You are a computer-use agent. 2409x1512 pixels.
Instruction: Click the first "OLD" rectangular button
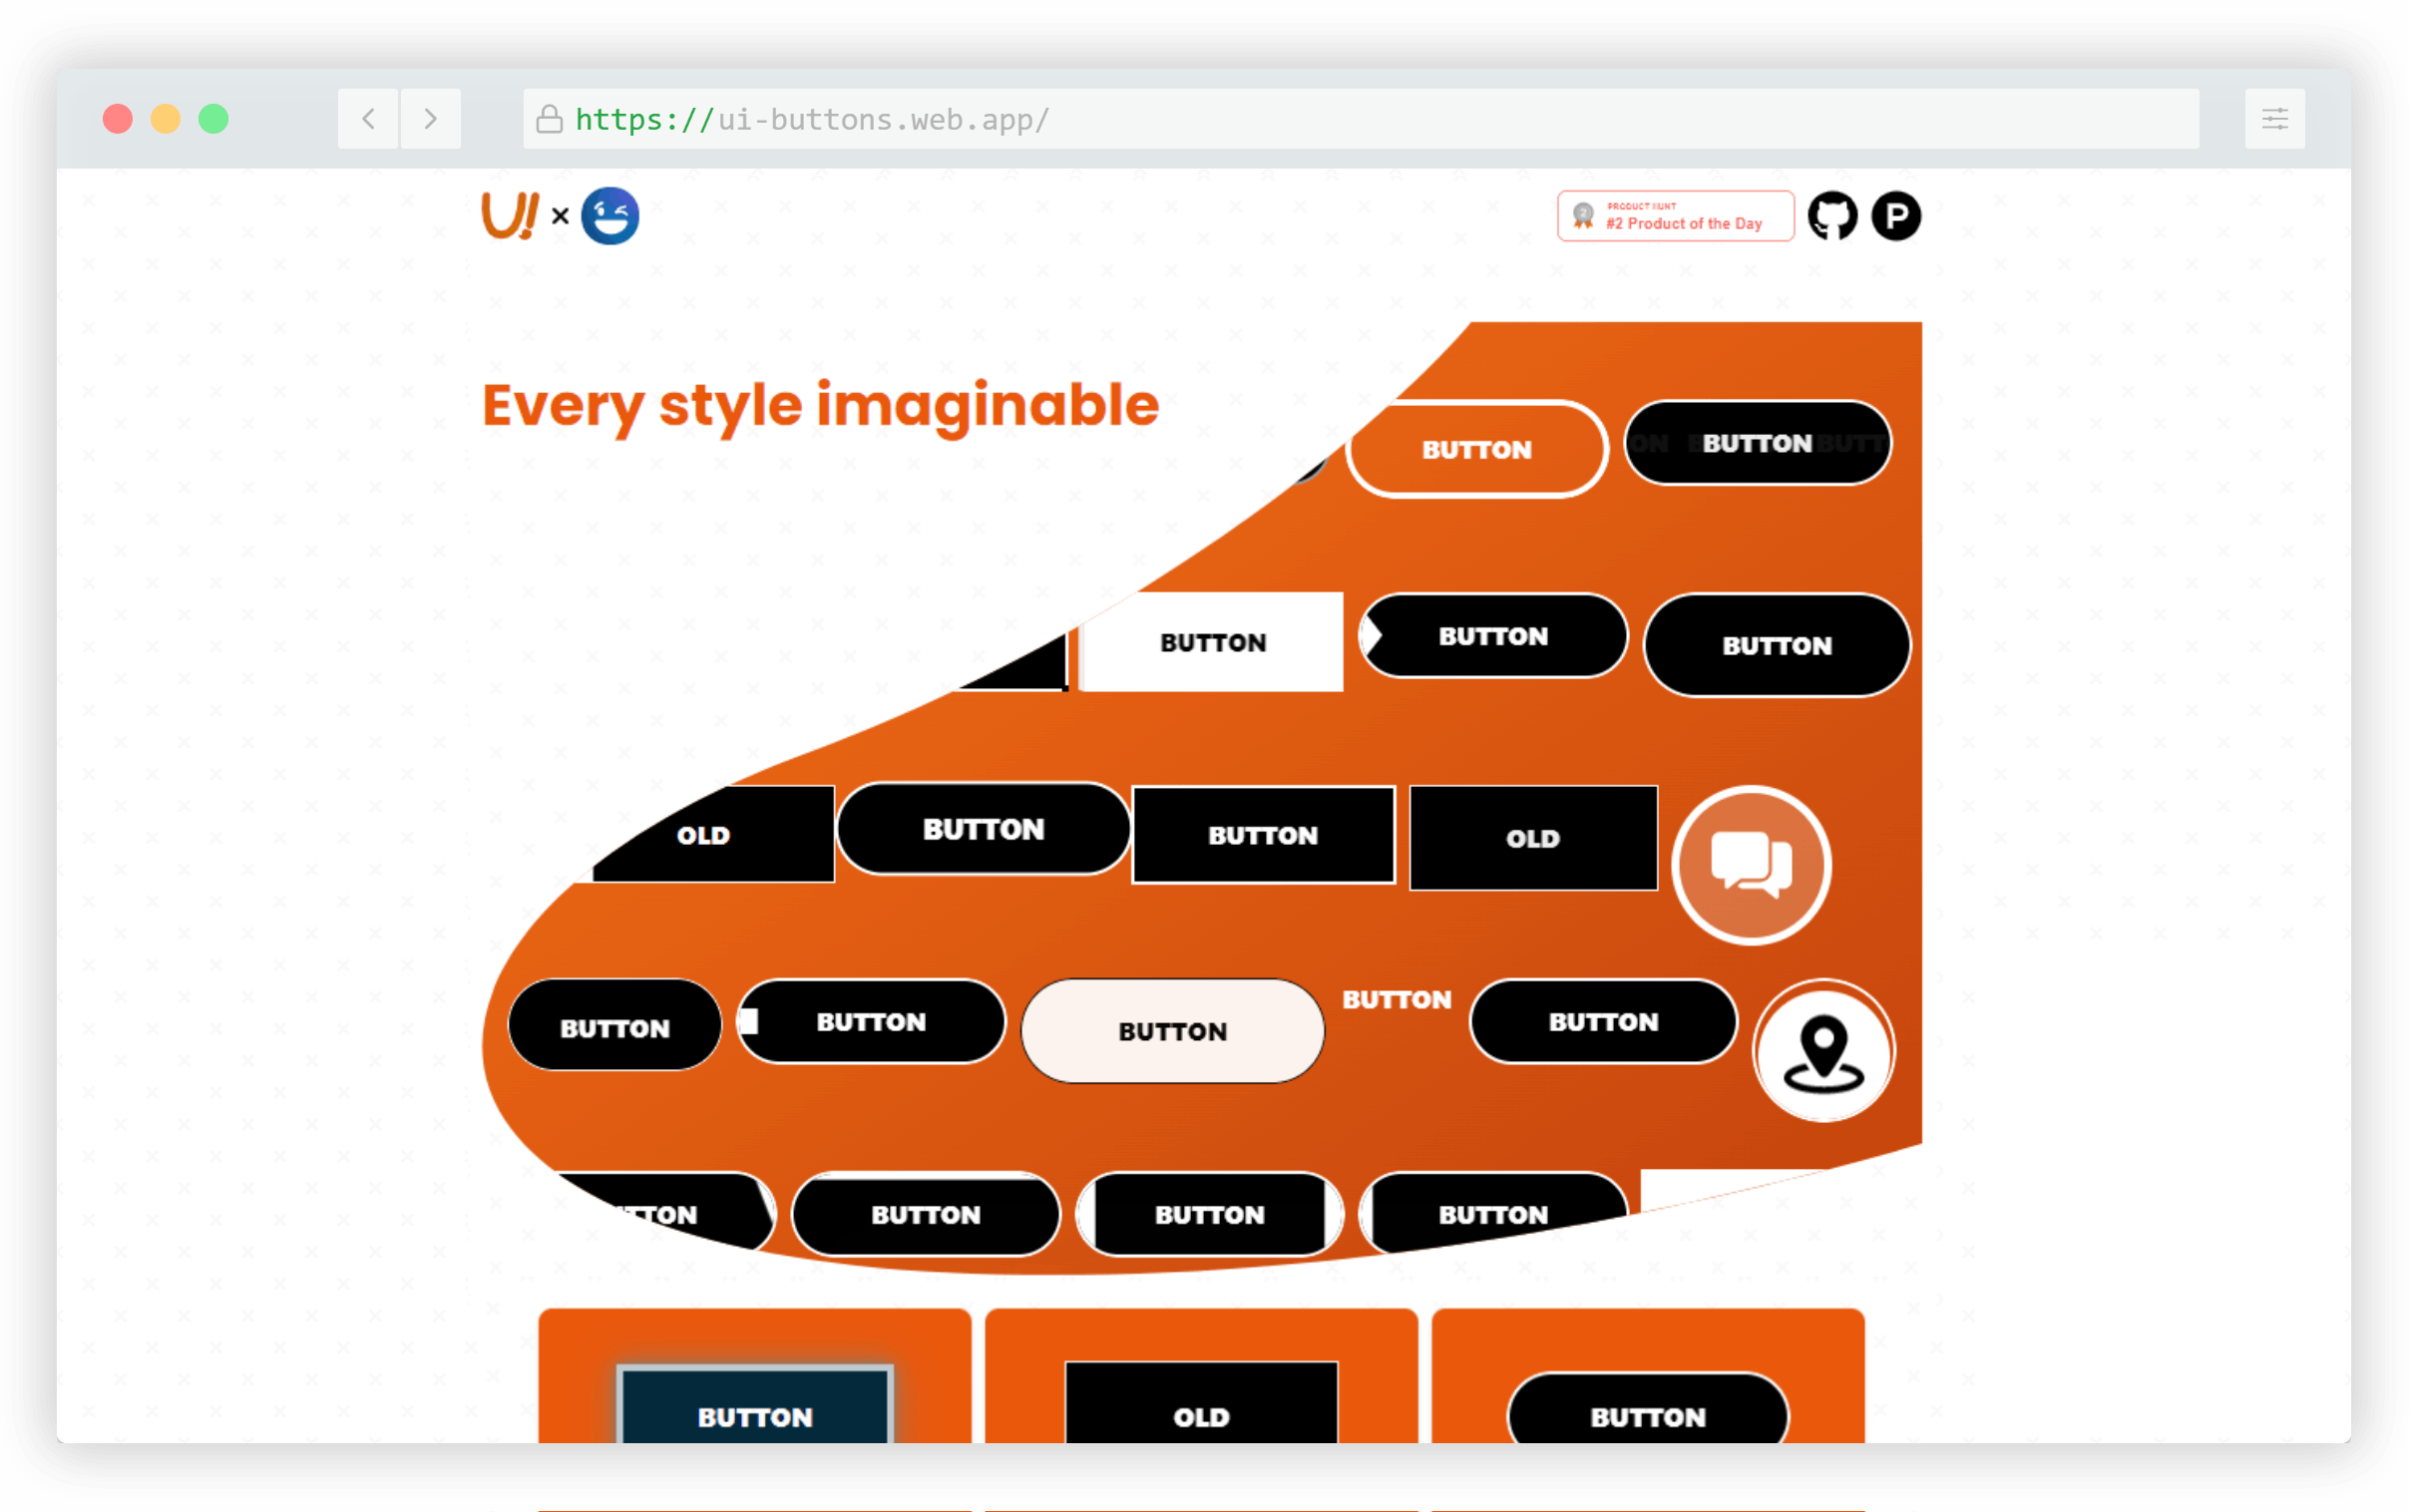click(x=704, y=834)
